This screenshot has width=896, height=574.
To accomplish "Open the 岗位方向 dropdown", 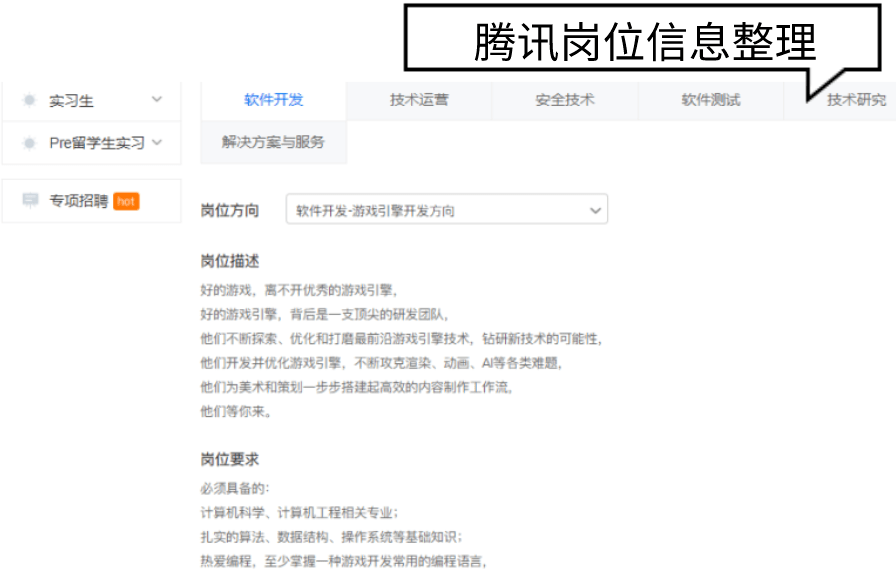I will (446, 210).
